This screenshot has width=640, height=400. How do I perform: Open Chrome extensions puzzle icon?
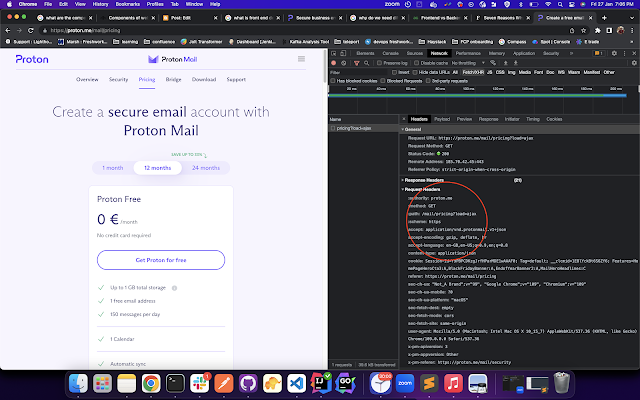point(598,30)
